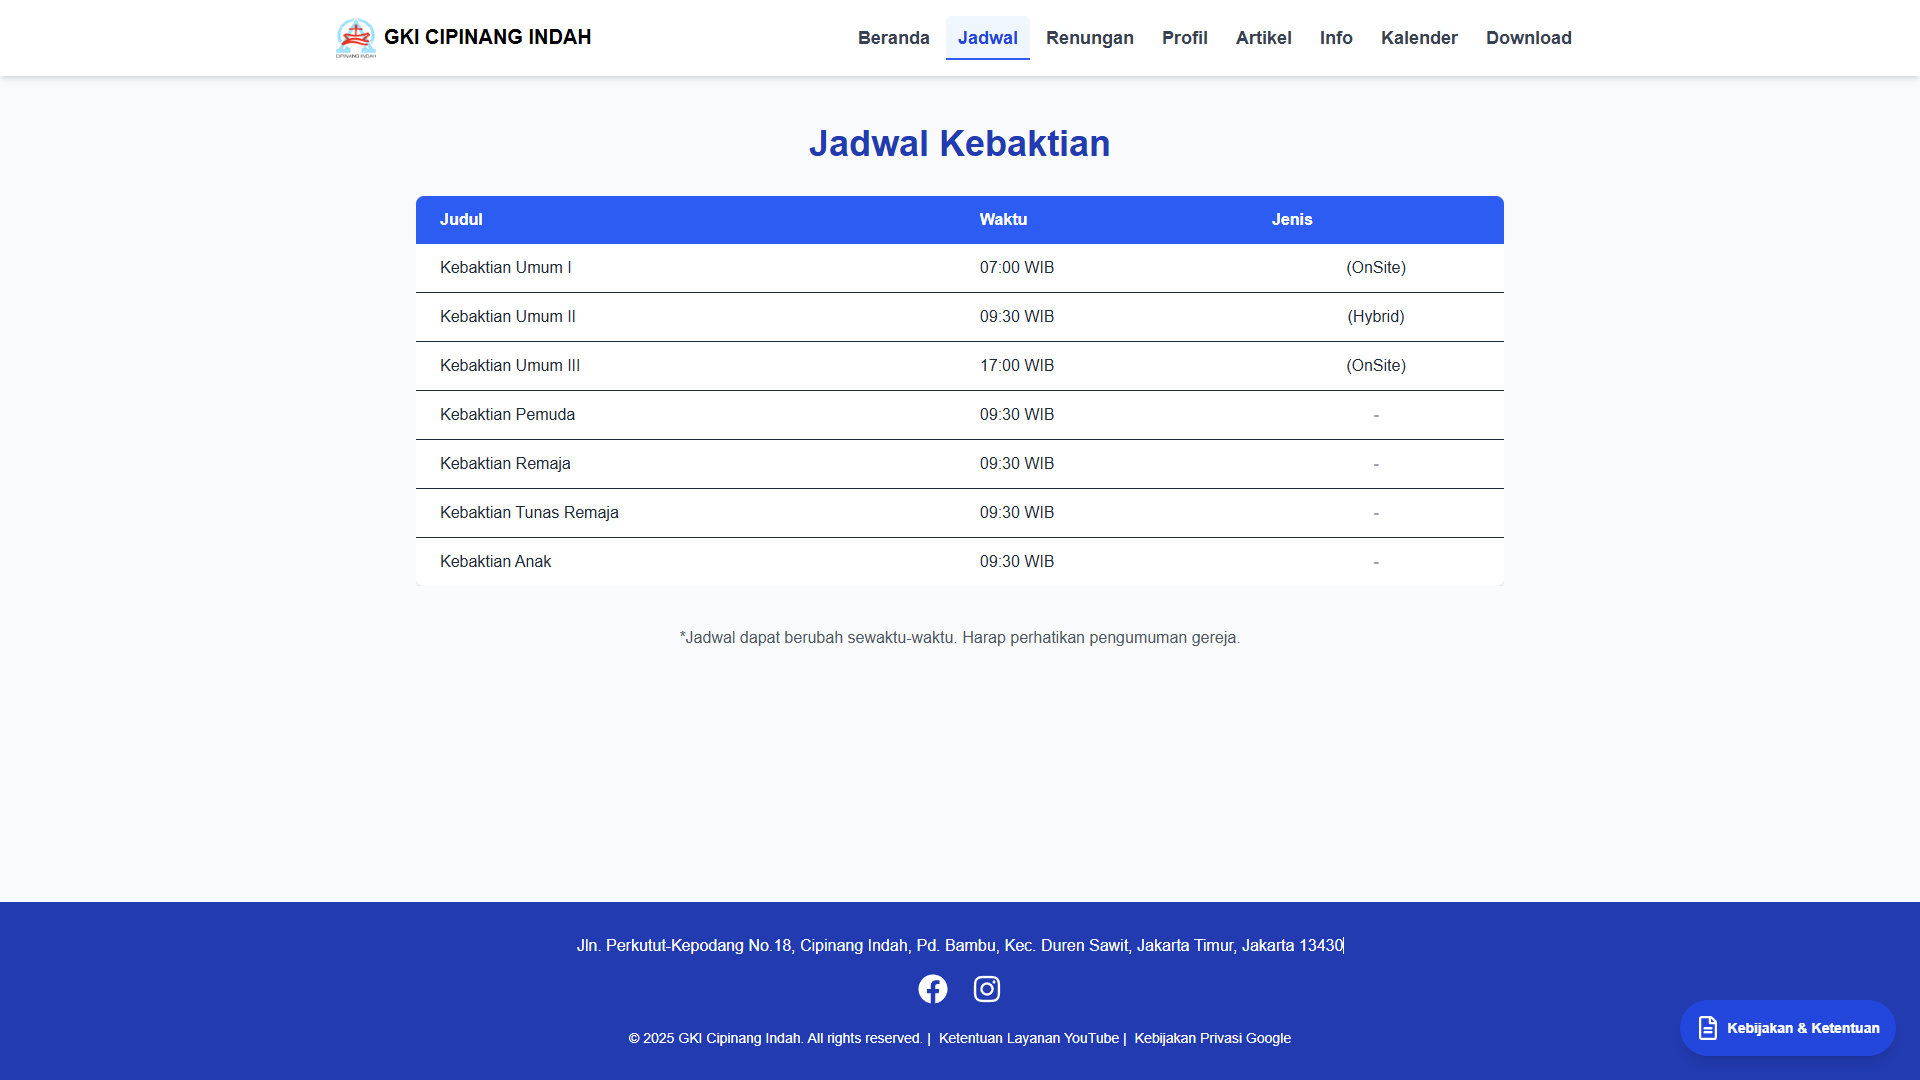
Task: Click the church address text in footer
Action: 959,945
